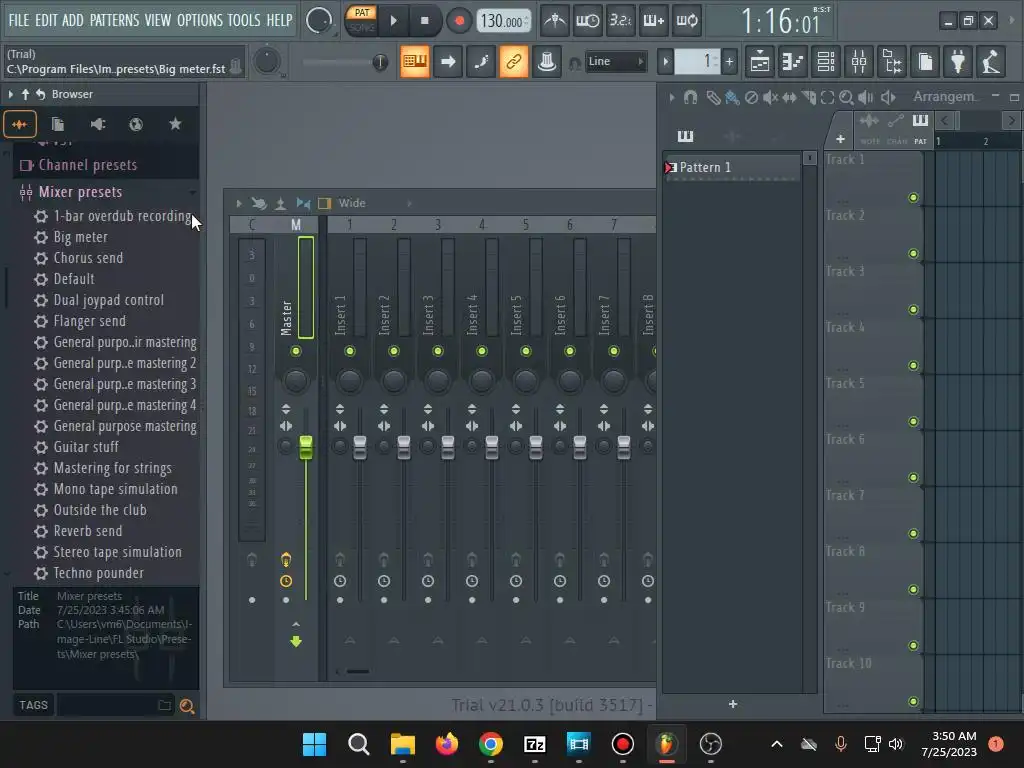The width and height of the screenshot is (1024, 768).
Task: Open the ADD menu
Action: [72, 20]
